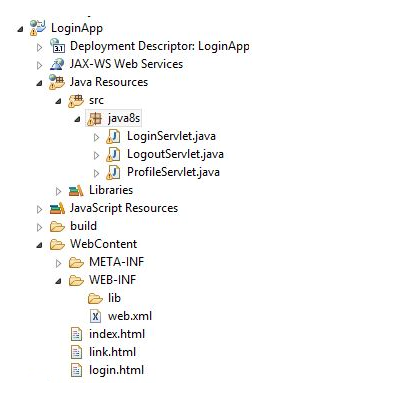Click the LoginApp project icon
Viewport: 397px width, 412px height.
(x=37, y=28)
